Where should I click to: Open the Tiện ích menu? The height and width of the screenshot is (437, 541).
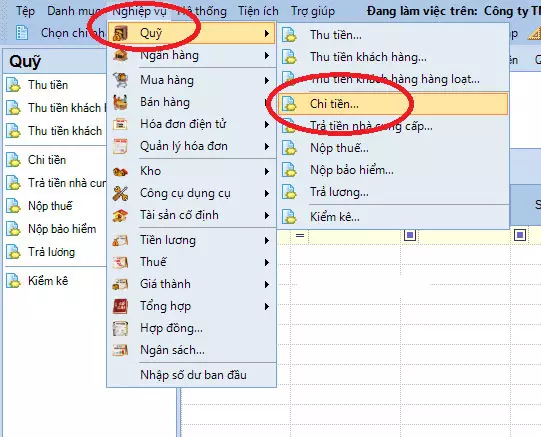pos(258,11)
